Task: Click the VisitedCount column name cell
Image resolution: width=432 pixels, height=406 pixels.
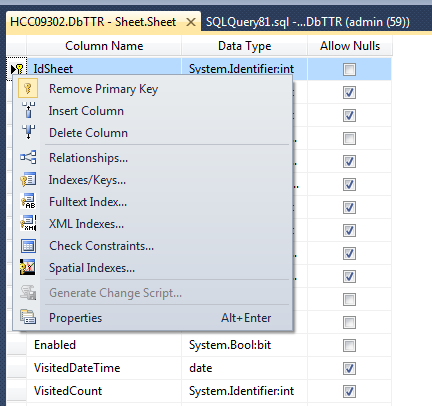Action: click(x=104, y=391)
